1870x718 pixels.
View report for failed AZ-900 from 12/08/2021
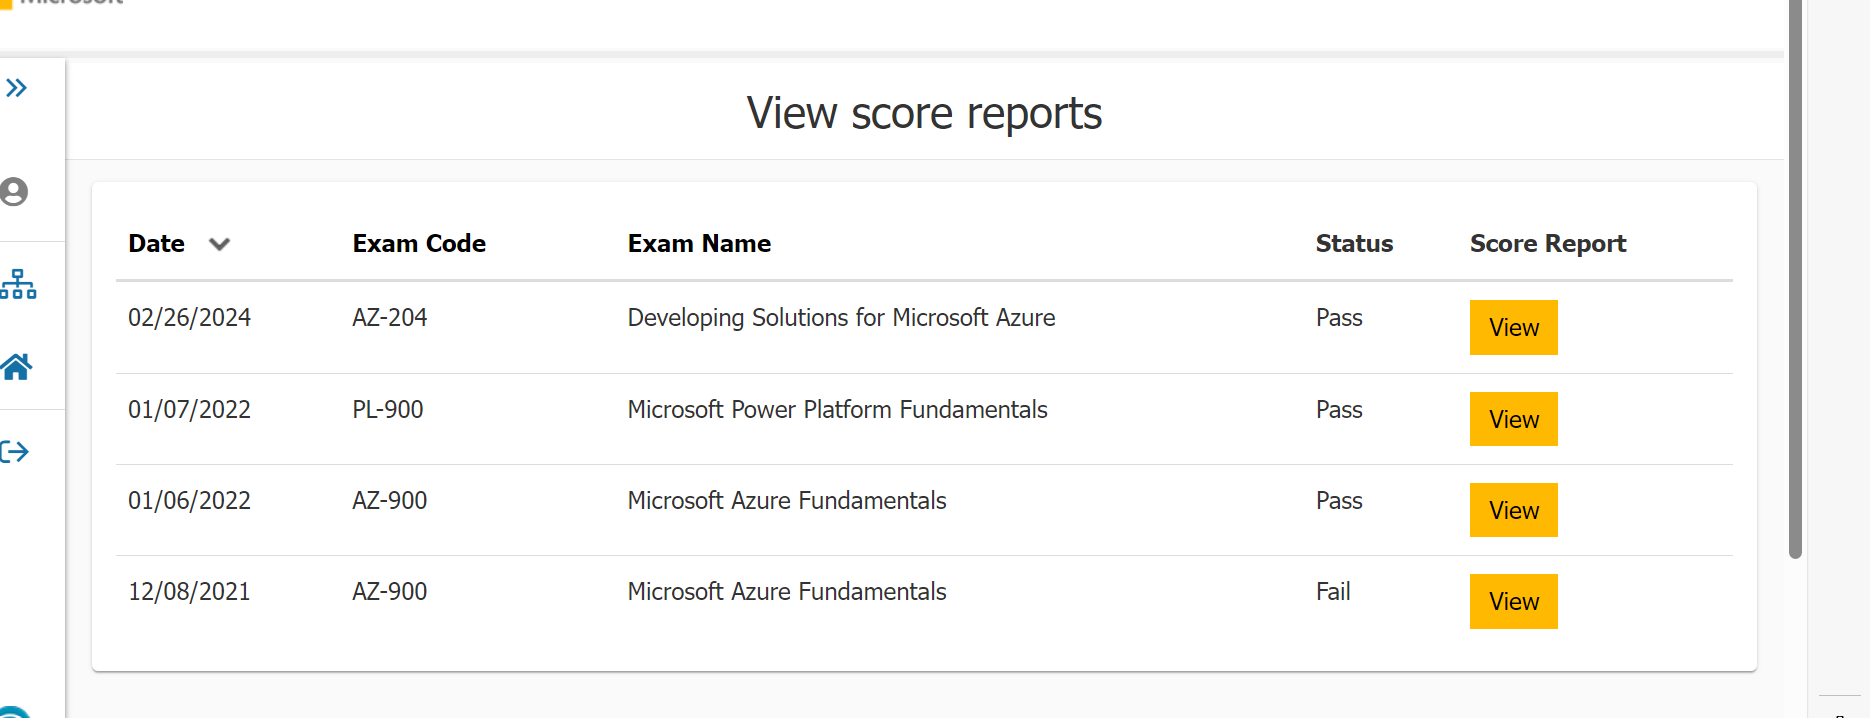(1513, 601)
